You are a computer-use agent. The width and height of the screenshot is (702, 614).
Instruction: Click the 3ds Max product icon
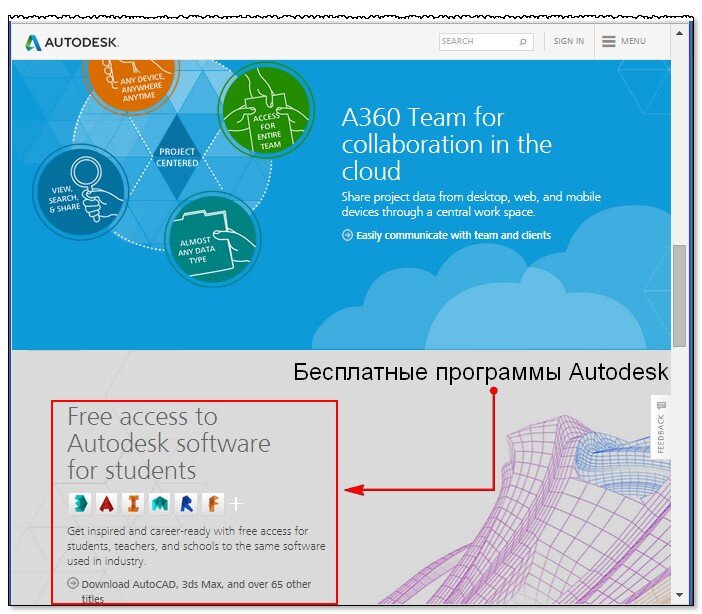coord(80,503)
